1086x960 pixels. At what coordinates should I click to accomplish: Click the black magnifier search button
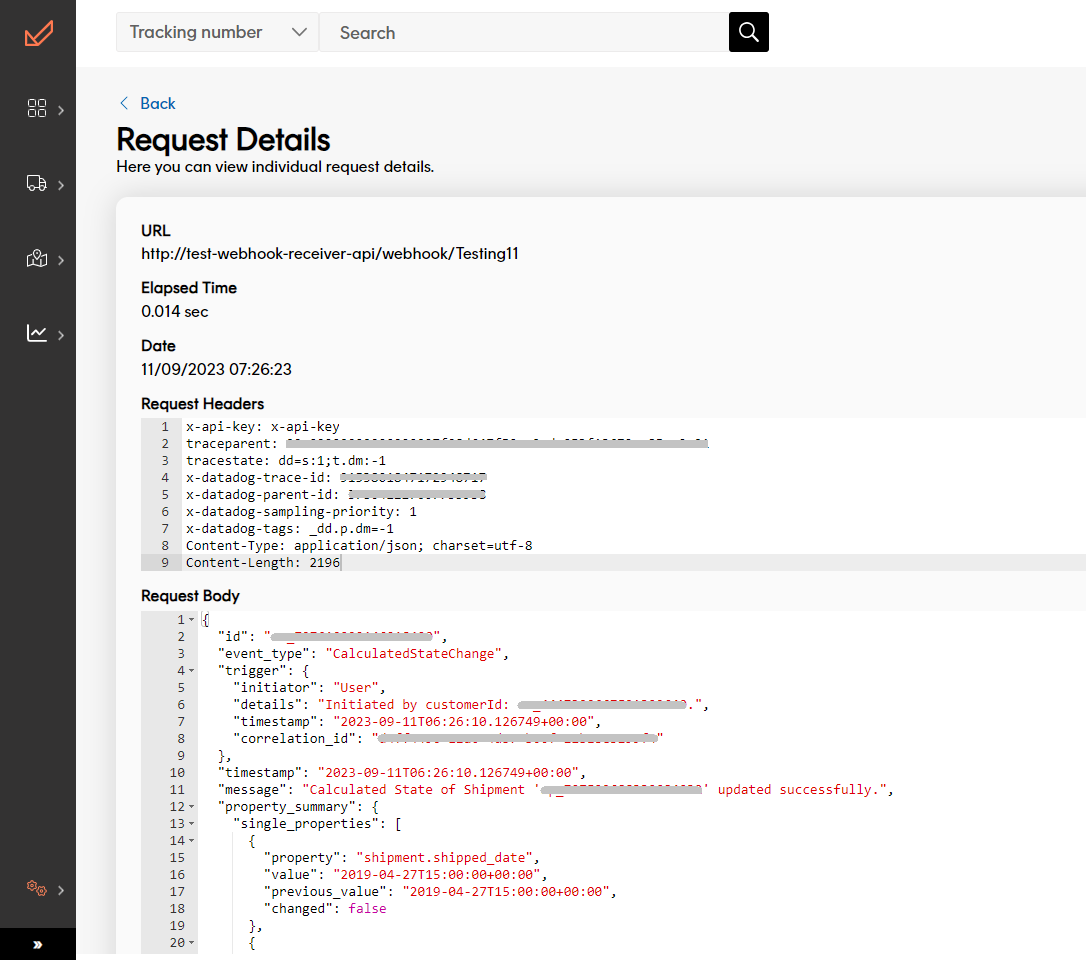point(749,32)
